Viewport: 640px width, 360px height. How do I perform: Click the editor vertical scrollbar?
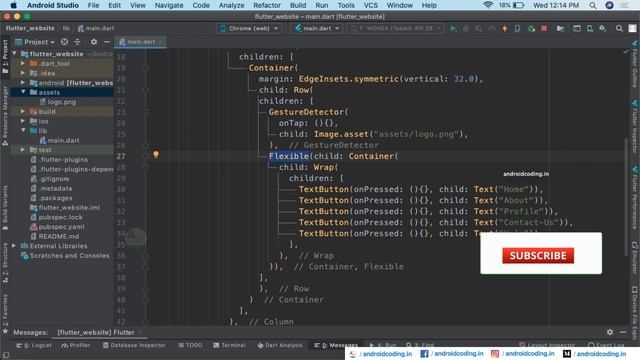click(626, 197)
